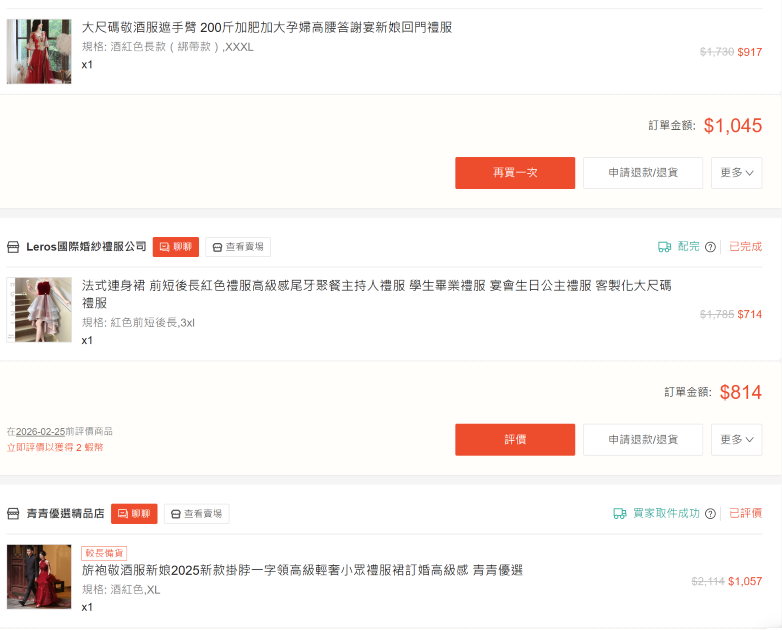Click shop icon beside Leros國際婚紗禮服公司
The height and width of the screenshot is (630, 782).
tap(13, 247)
